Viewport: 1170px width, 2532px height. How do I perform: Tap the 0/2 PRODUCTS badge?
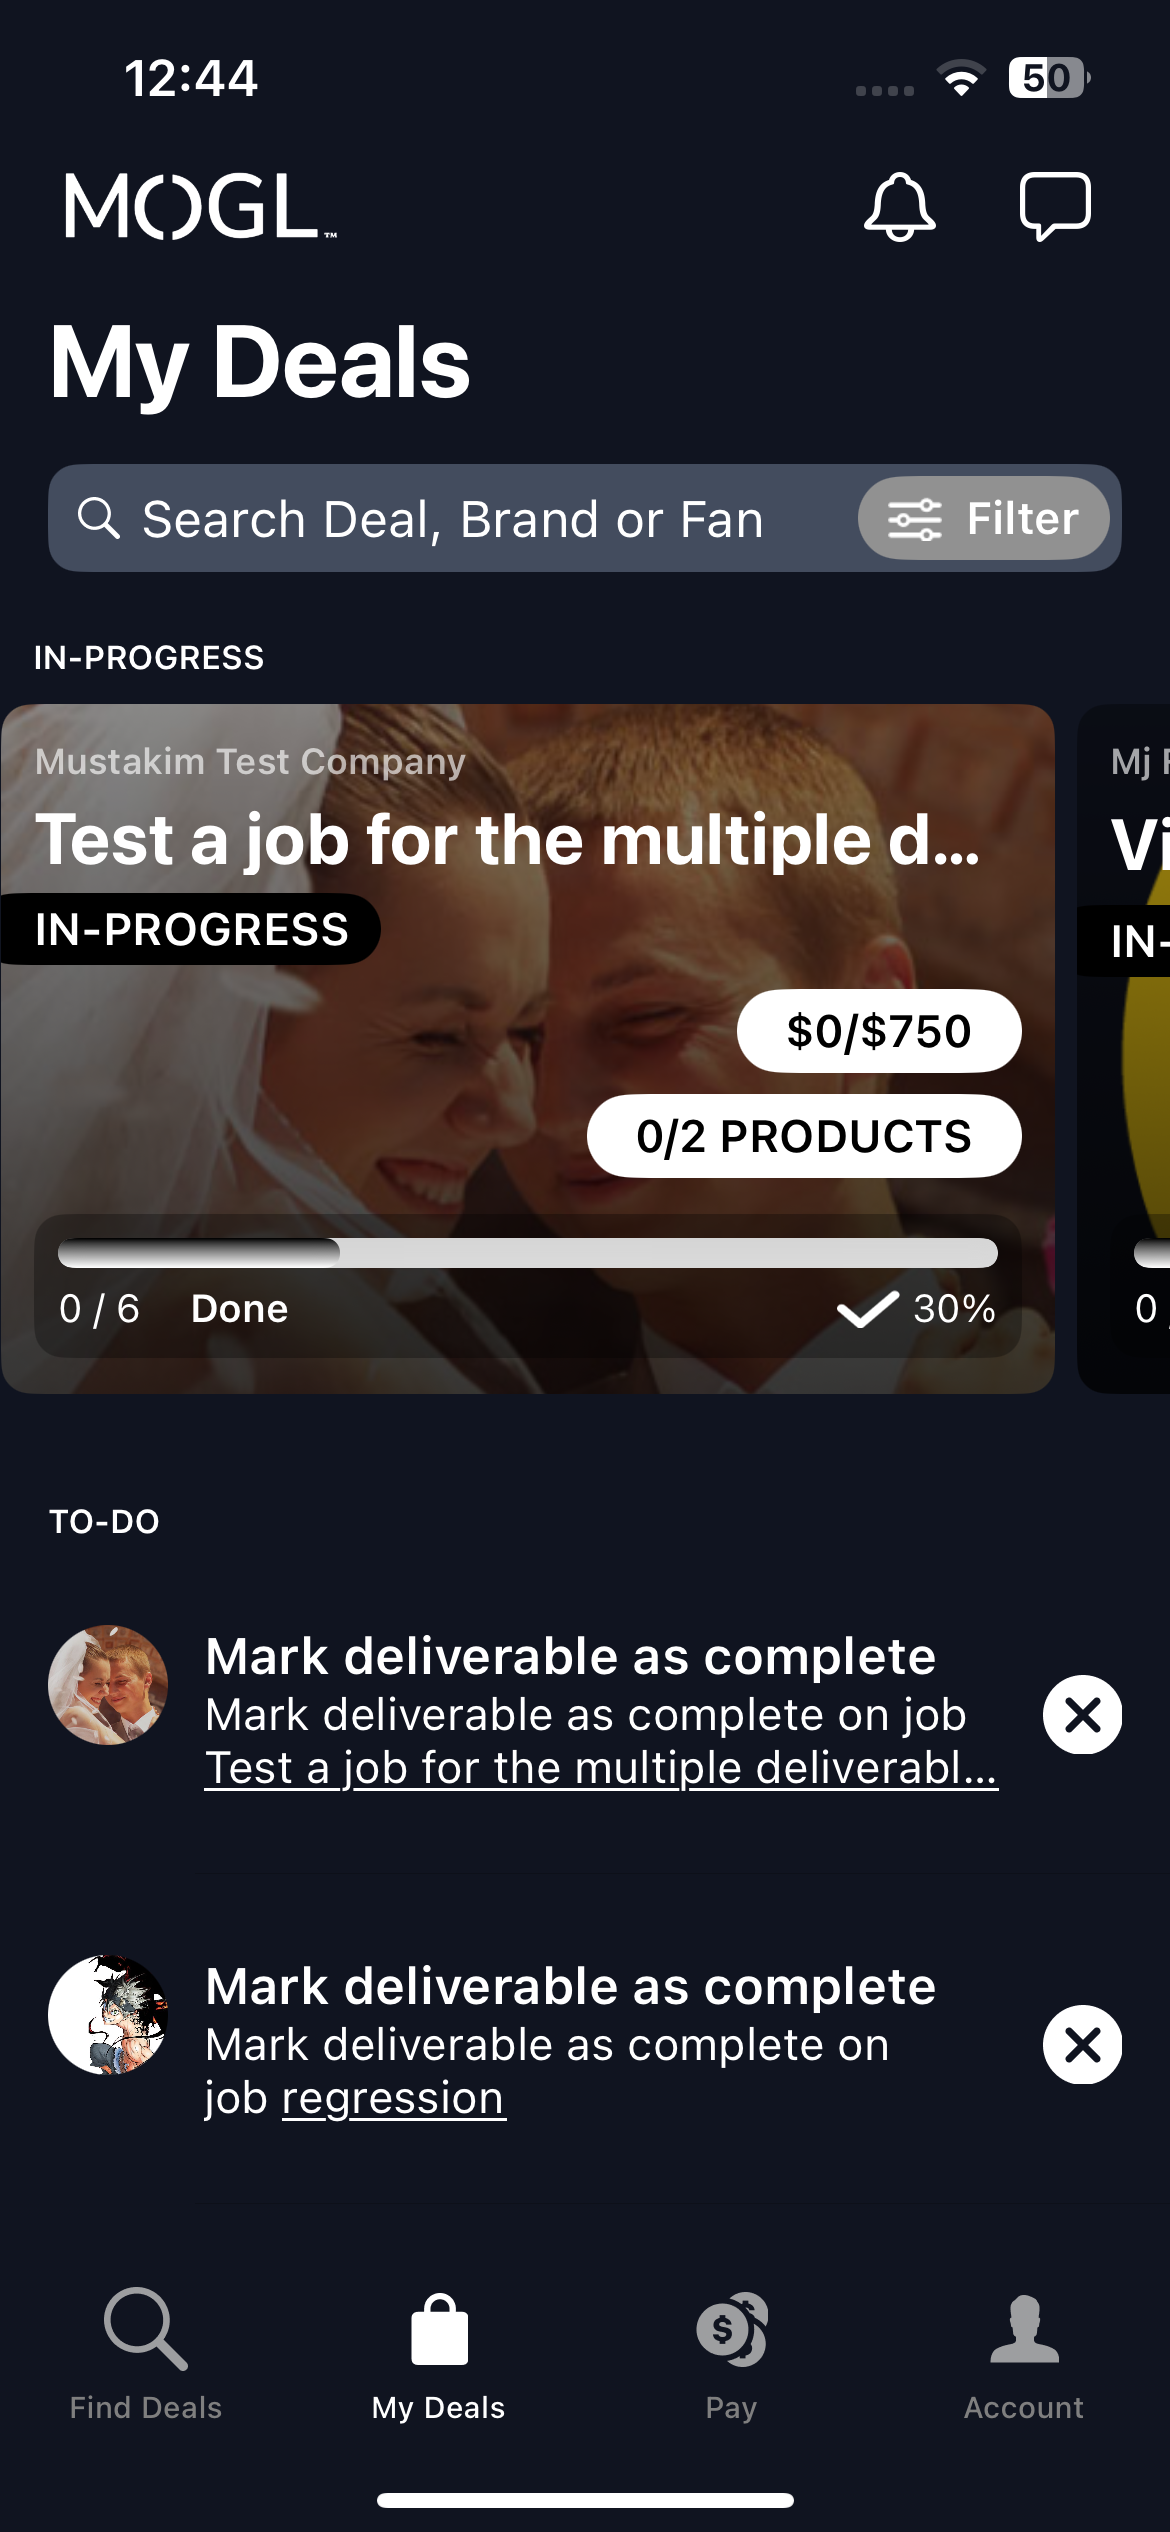[x=804, y=1136]
